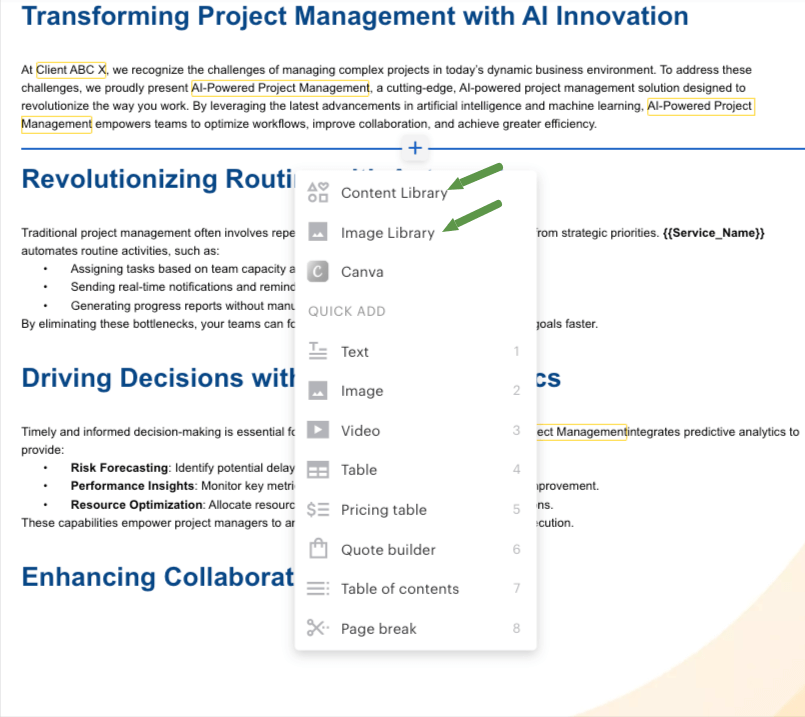Click the Quote builder bag icon
Viewport: 805px width, 717px height.
click(x=318, y=549)
